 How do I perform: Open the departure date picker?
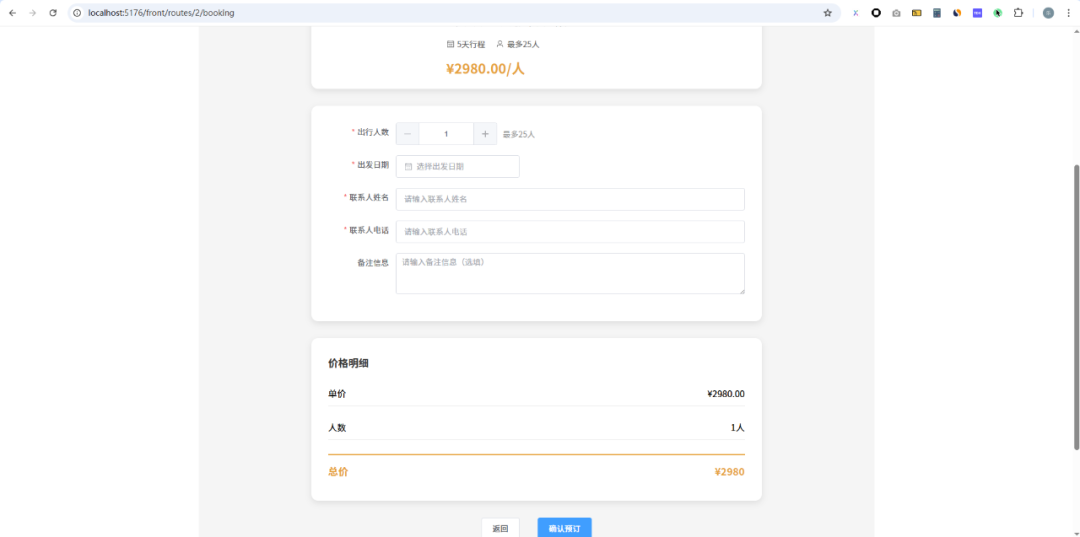[x=457, y=167]
